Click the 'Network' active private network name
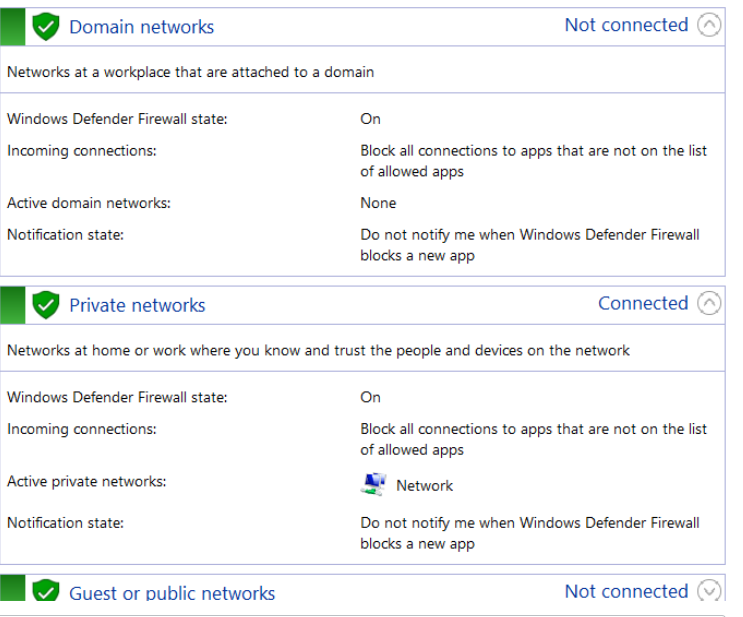743x617 pixels. pos(425,485)
